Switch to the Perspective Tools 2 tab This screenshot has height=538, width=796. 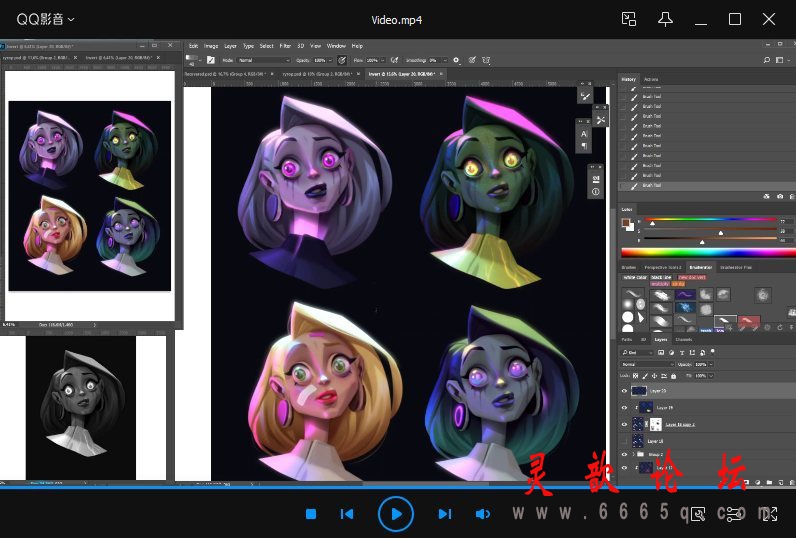tap(662, 267)
